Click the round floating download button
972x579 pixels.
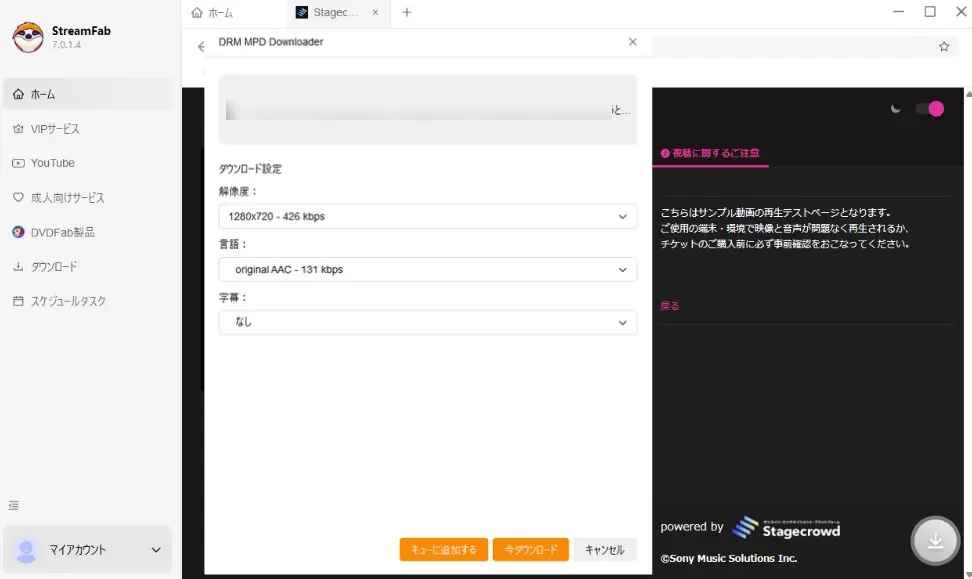[935, 541]
